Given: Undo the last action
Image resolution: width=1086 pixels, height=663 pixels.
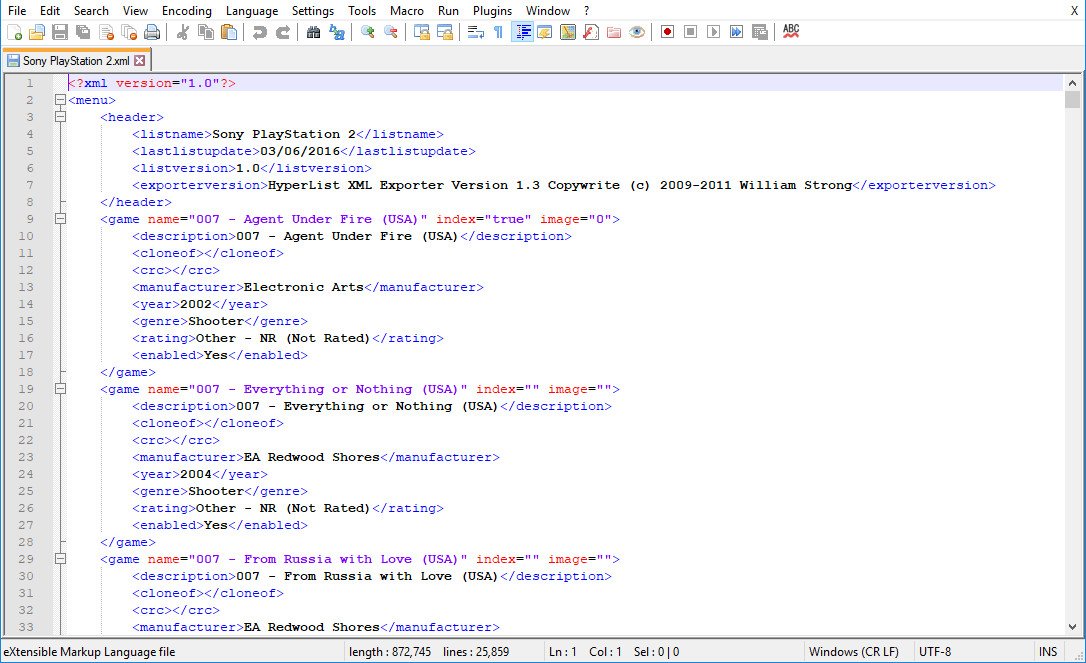Looking at the screenshot, I should tap(260, 32).
